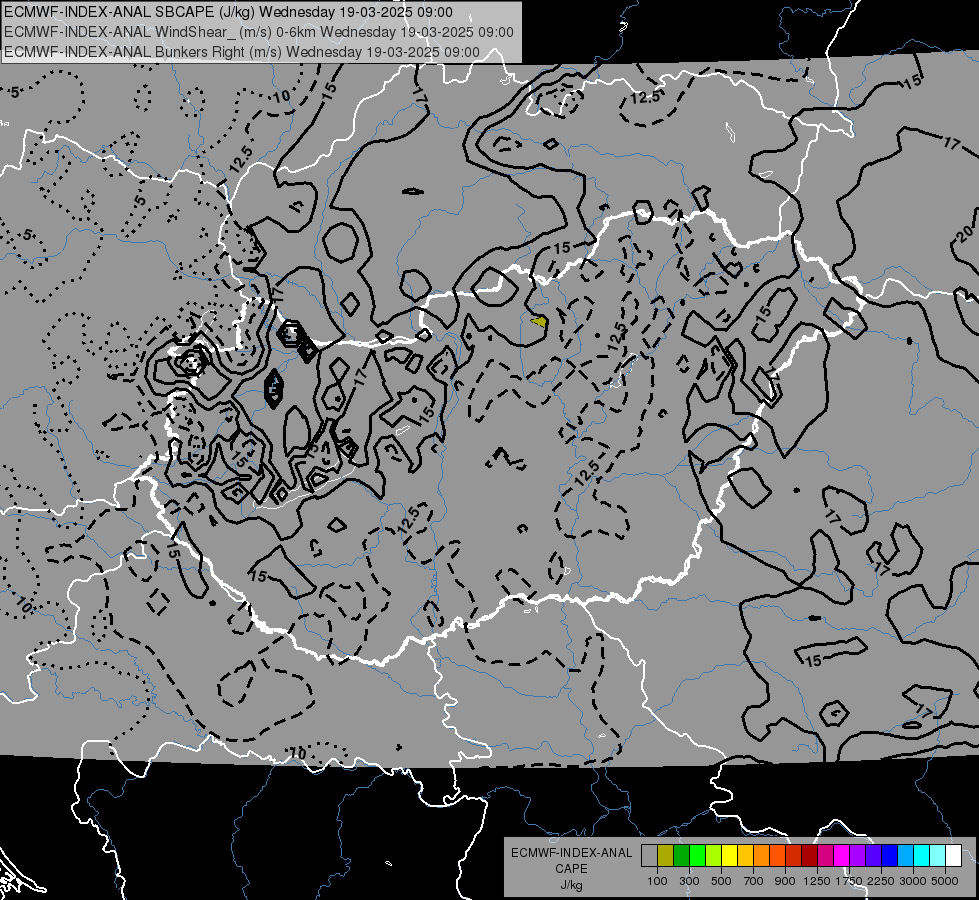Click the 20 contour label on map
Image resolution: width=979 pixels, height=900 pixels.
(x=966, y=234)
